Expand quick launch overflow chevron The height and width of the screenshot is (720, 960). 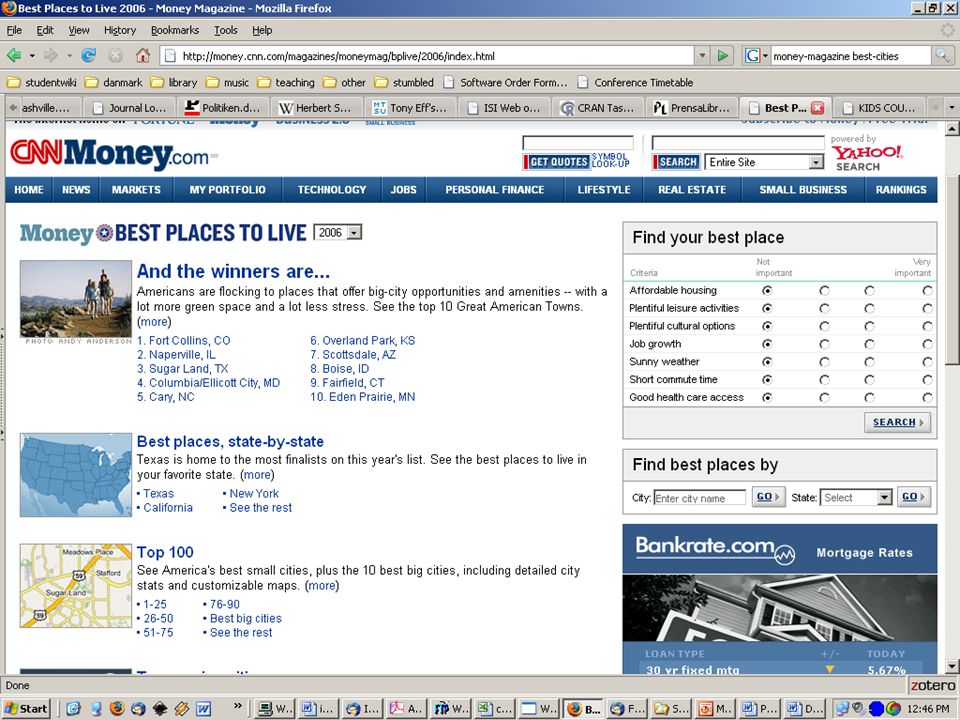tap(238, 706)
